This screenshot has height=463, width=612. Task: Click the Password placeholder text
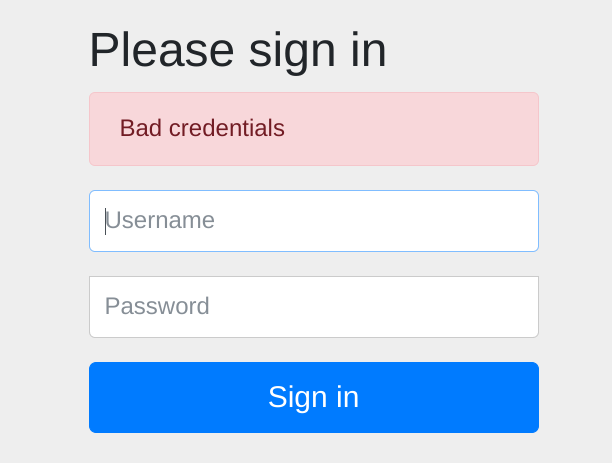point(157,307)
